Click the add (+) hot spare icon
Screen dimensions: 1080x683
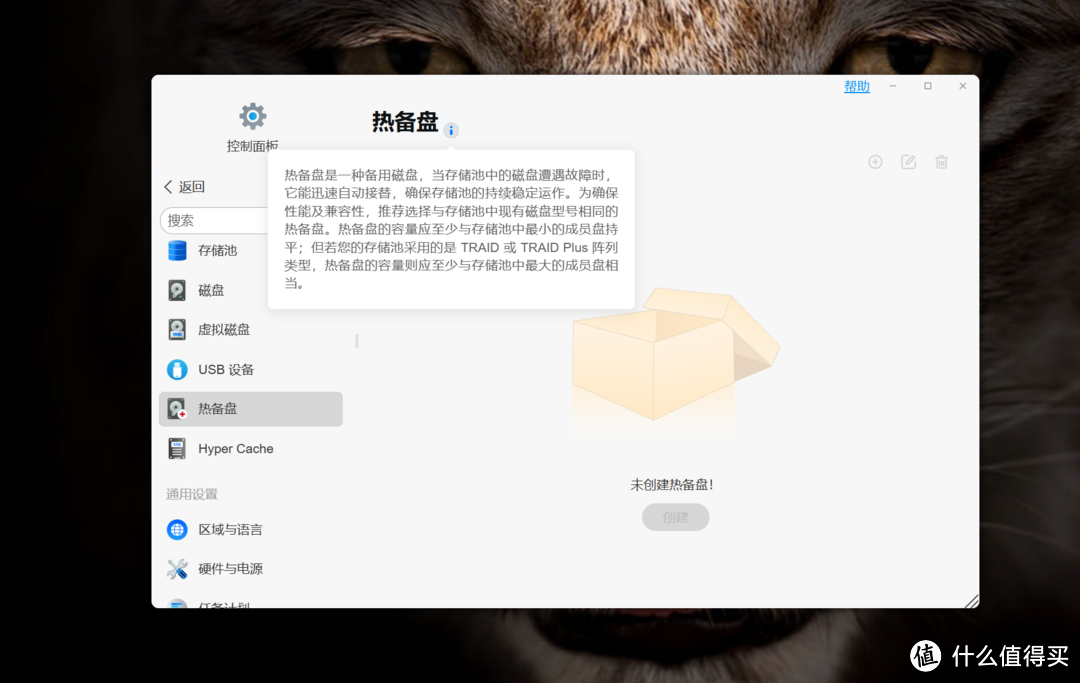click(875, 161)
